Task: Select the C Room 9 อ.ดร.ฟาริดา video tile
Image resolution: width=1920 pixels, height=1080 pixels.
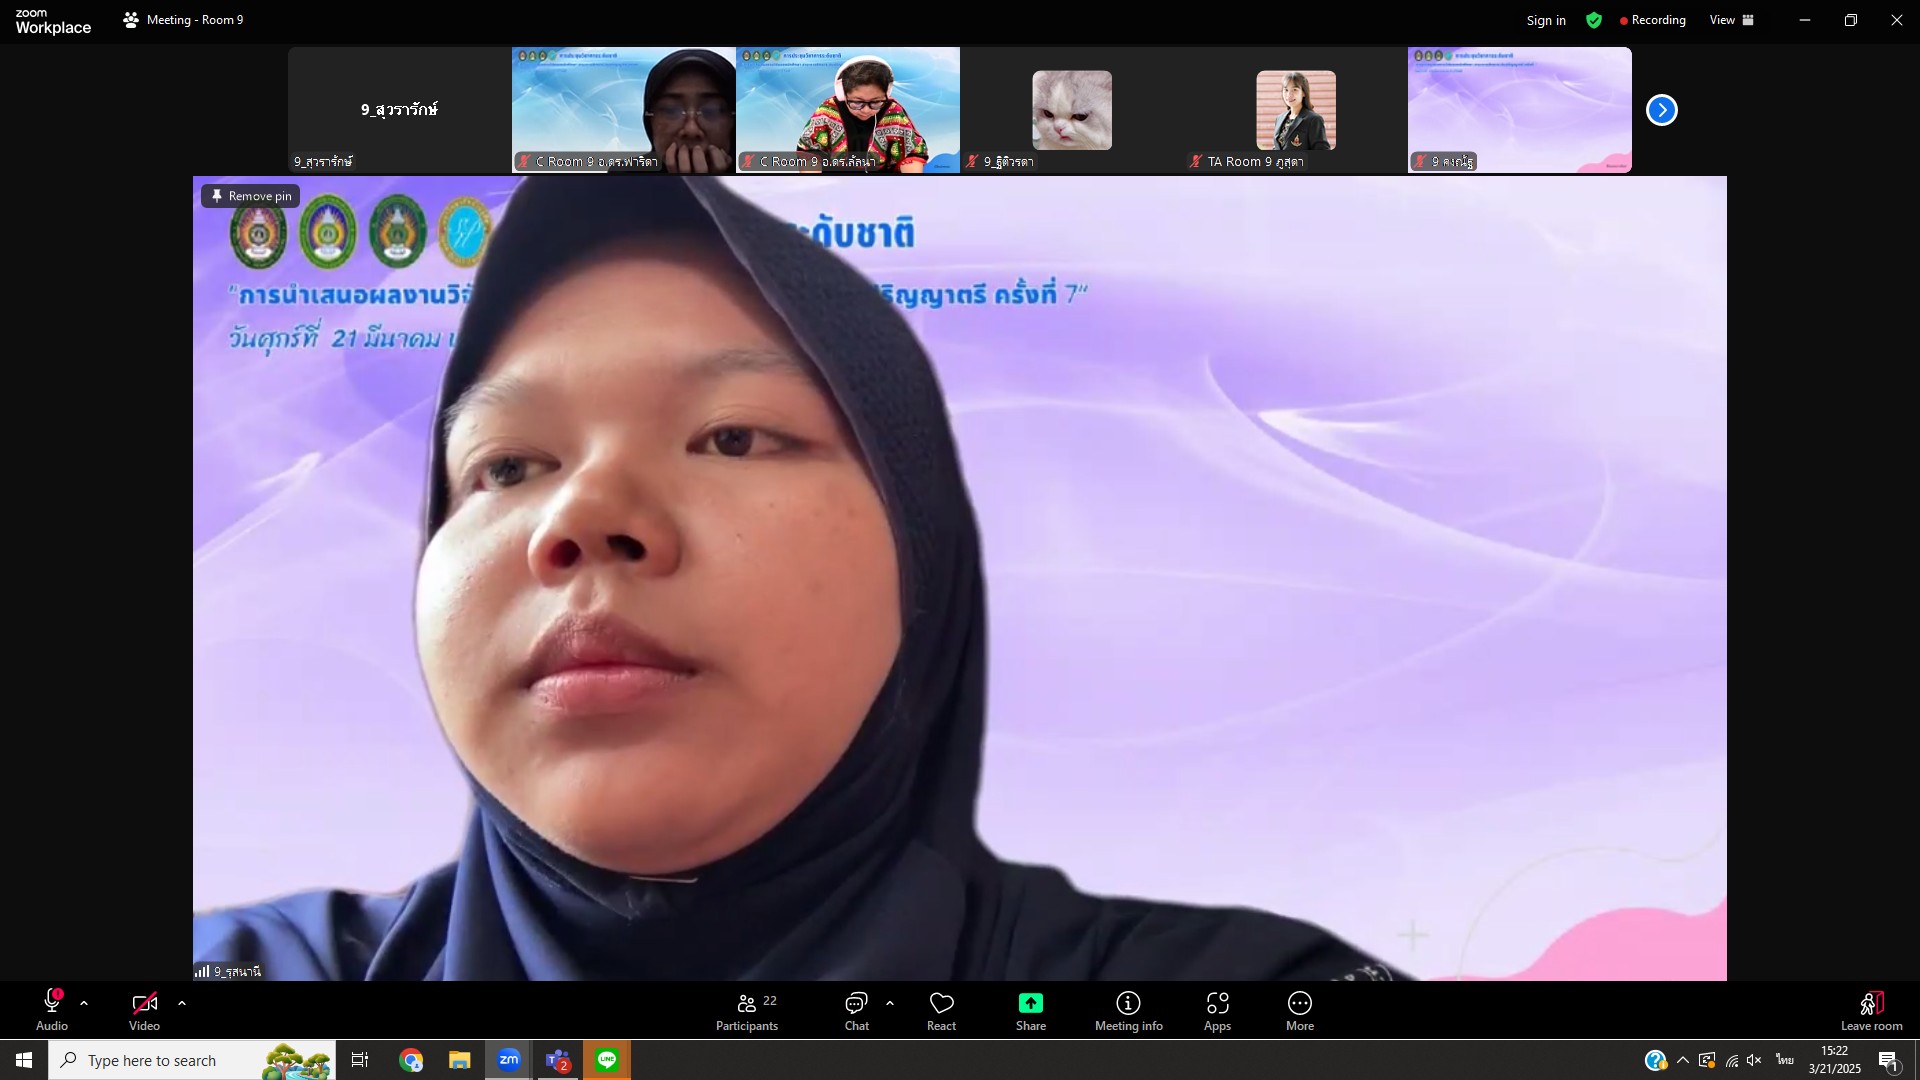Action: 624,110
